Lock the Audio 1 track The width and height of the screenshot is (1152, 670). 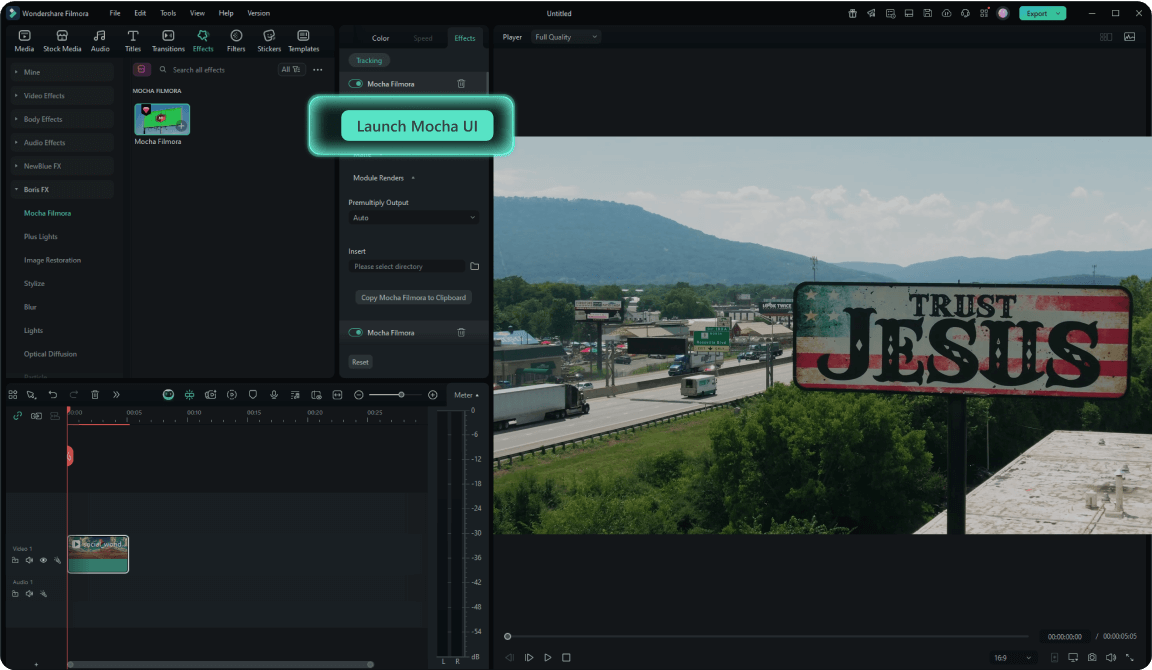coord(15,594)
